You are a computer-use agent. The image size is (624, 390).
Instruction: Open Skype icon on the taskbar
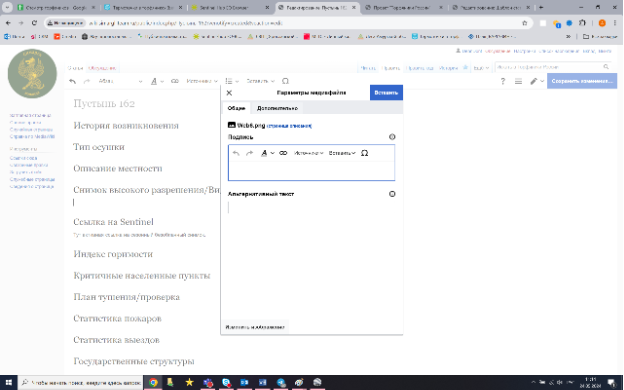click(226, 383)
